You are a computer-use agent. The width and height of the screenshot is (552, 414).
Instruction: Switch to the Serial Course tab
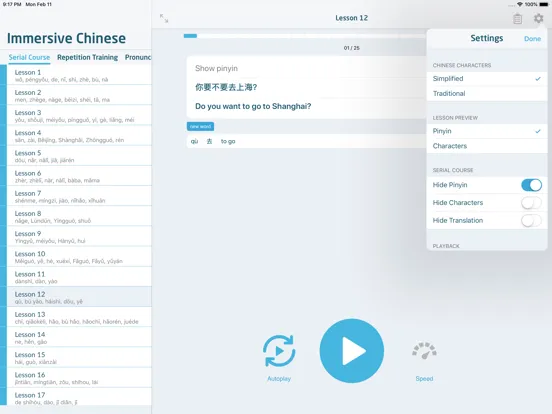[x=29, y=57]
